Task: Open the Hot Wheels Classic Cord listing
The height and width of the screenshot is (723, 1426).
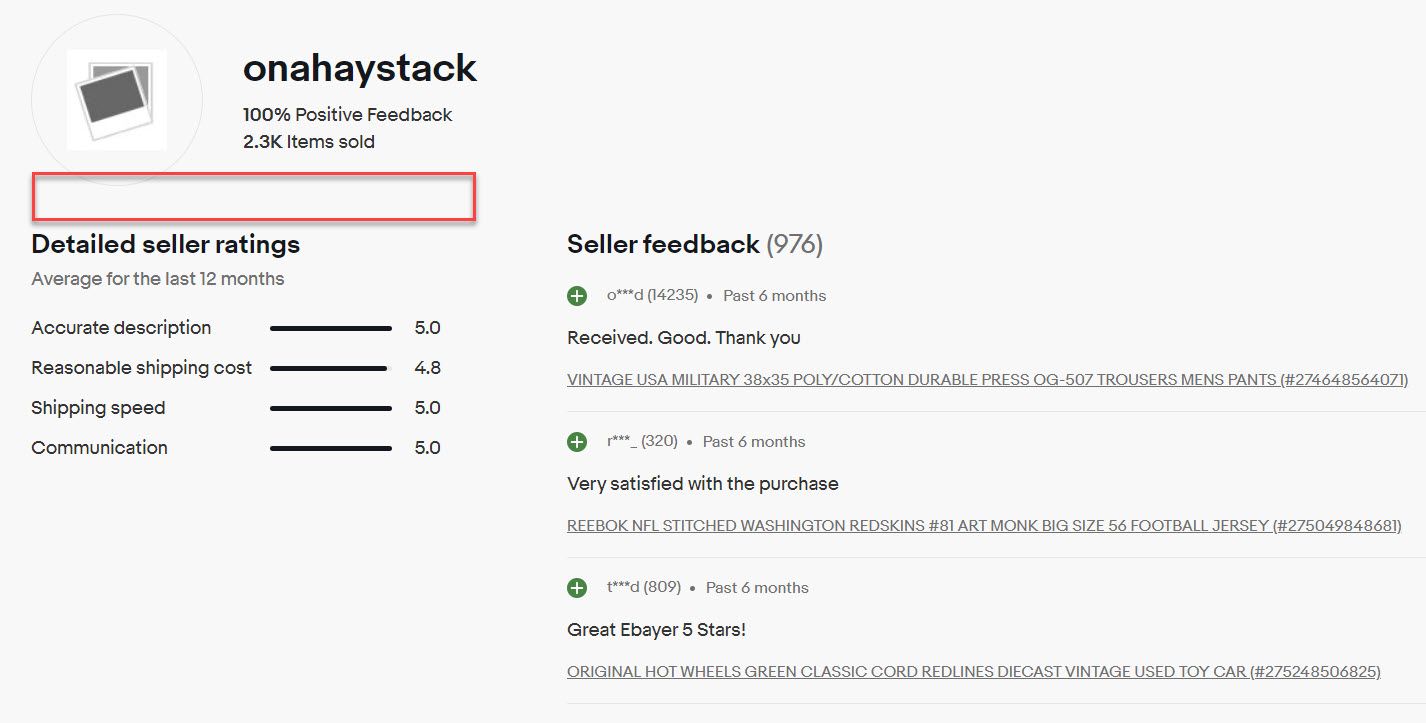Action: click(x=974, y=672)
